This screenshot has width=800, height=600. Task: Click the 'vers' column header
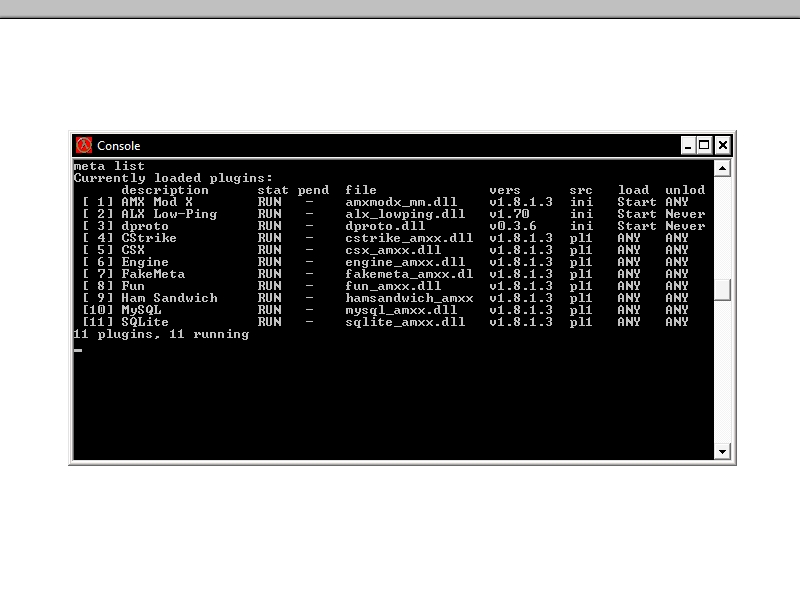click(505, 190)
